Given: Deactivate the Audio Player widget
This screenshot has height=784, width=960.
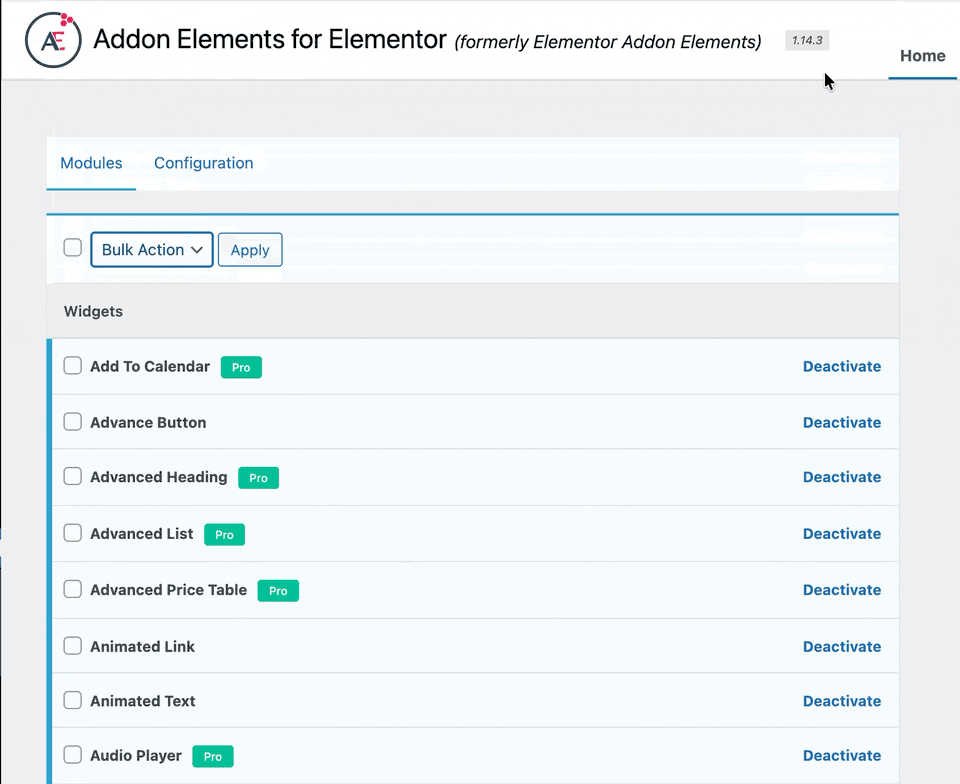Looking at the screenshot, I should click(842, 755).
